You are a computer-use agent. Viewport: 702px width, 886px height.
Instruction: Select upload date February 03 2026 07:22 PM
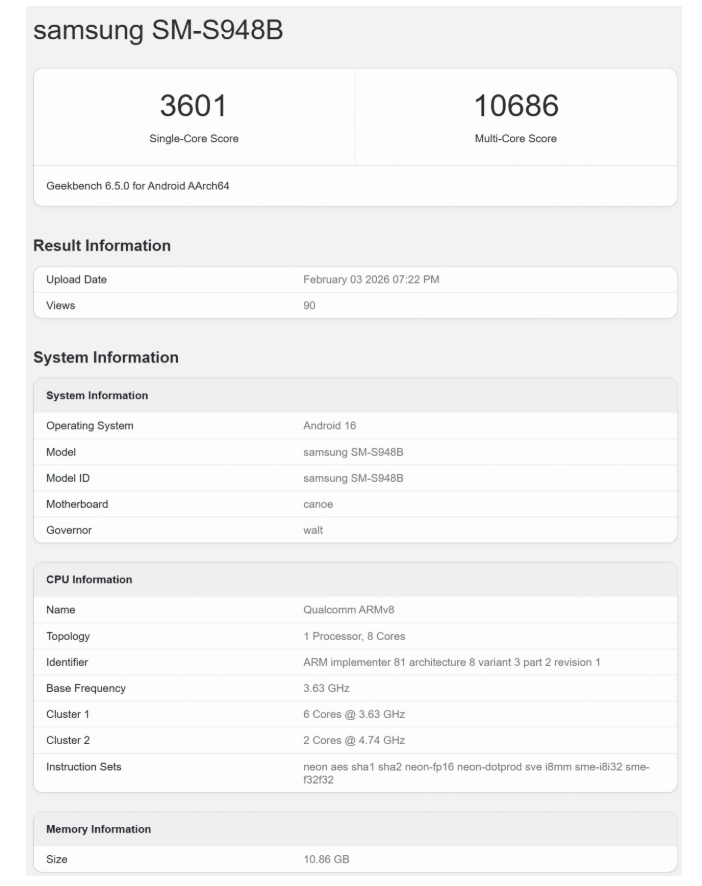click(x=371, y=279)
